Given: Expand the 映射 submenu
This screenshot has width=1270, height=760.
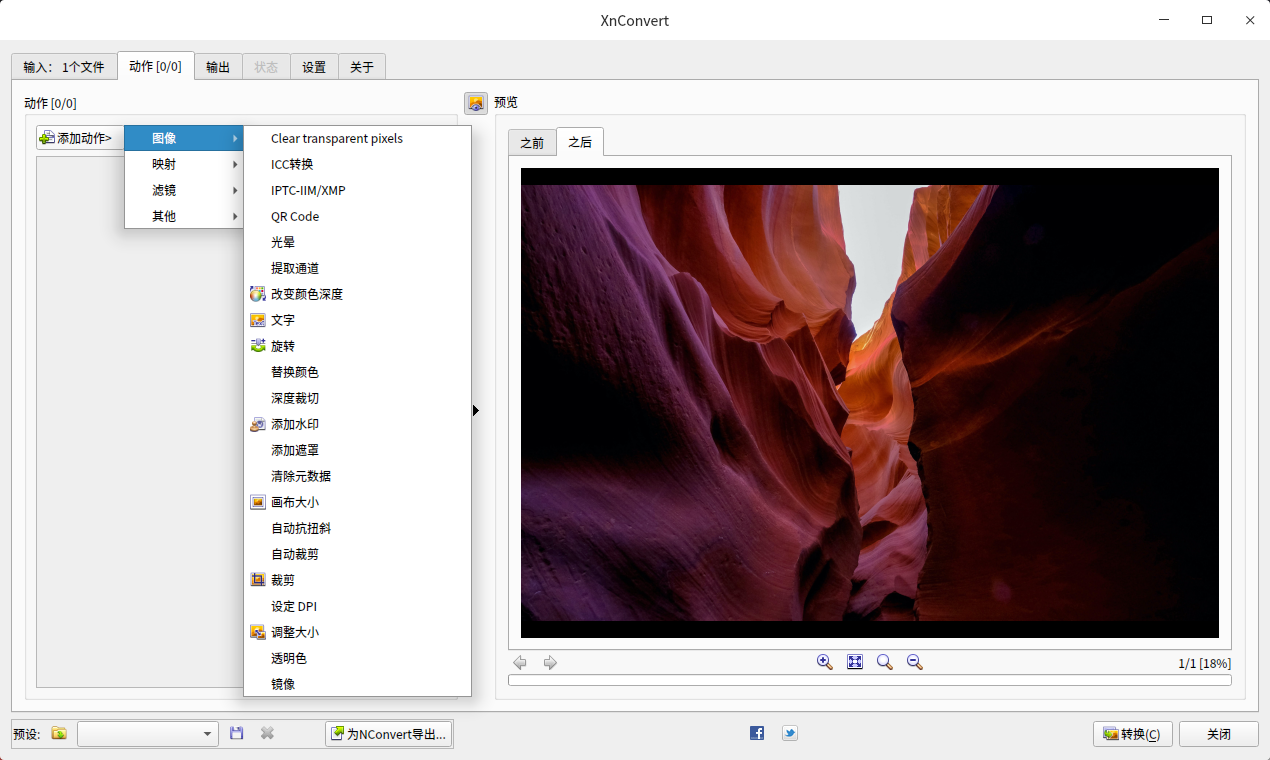Looking at the screenshot, I should click(184, 164).
